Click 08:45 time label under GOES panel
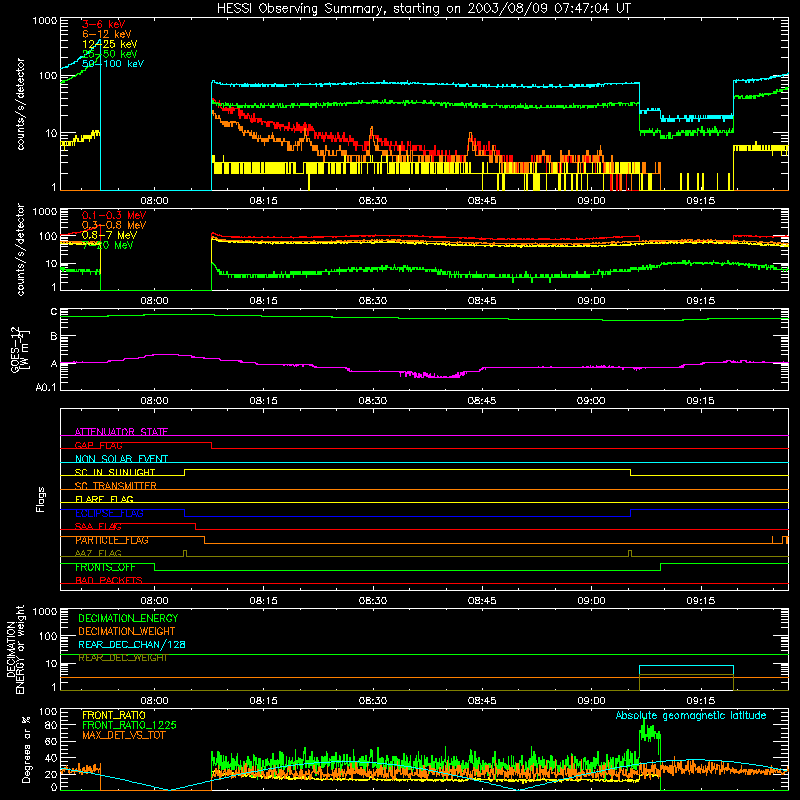Image resolution: width=800 pixels, height=800 pixels. (482, 401)
